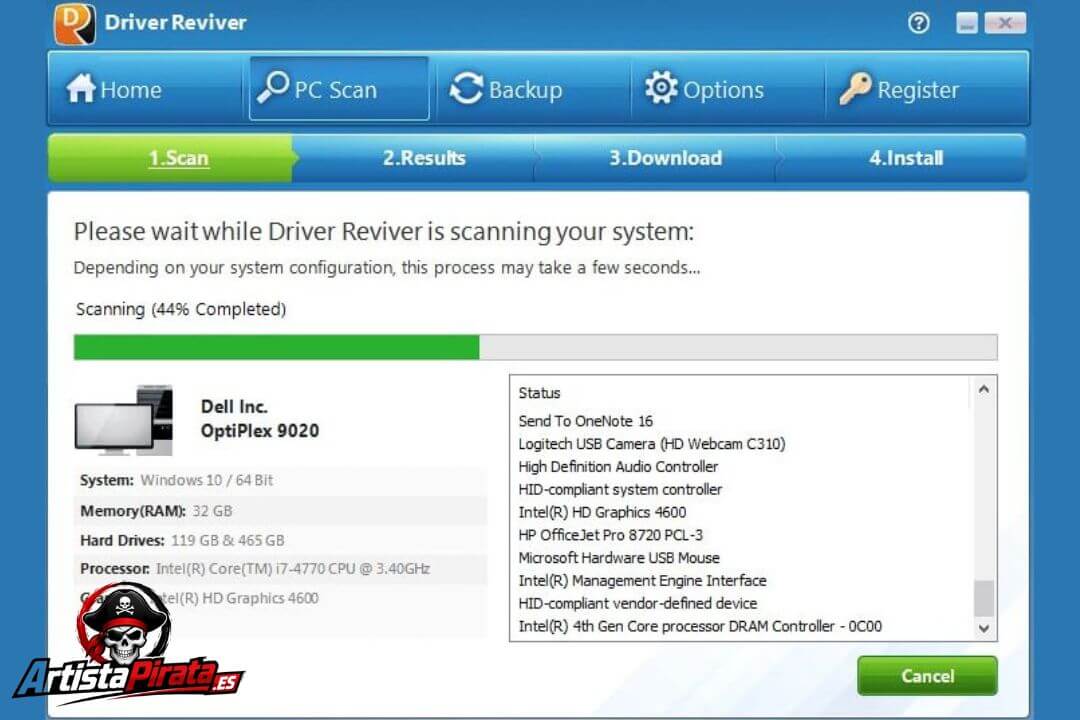Click the status list scroll down arrow
The width and height of the screenshot is (1080, 720).
[x=984, y=628]
